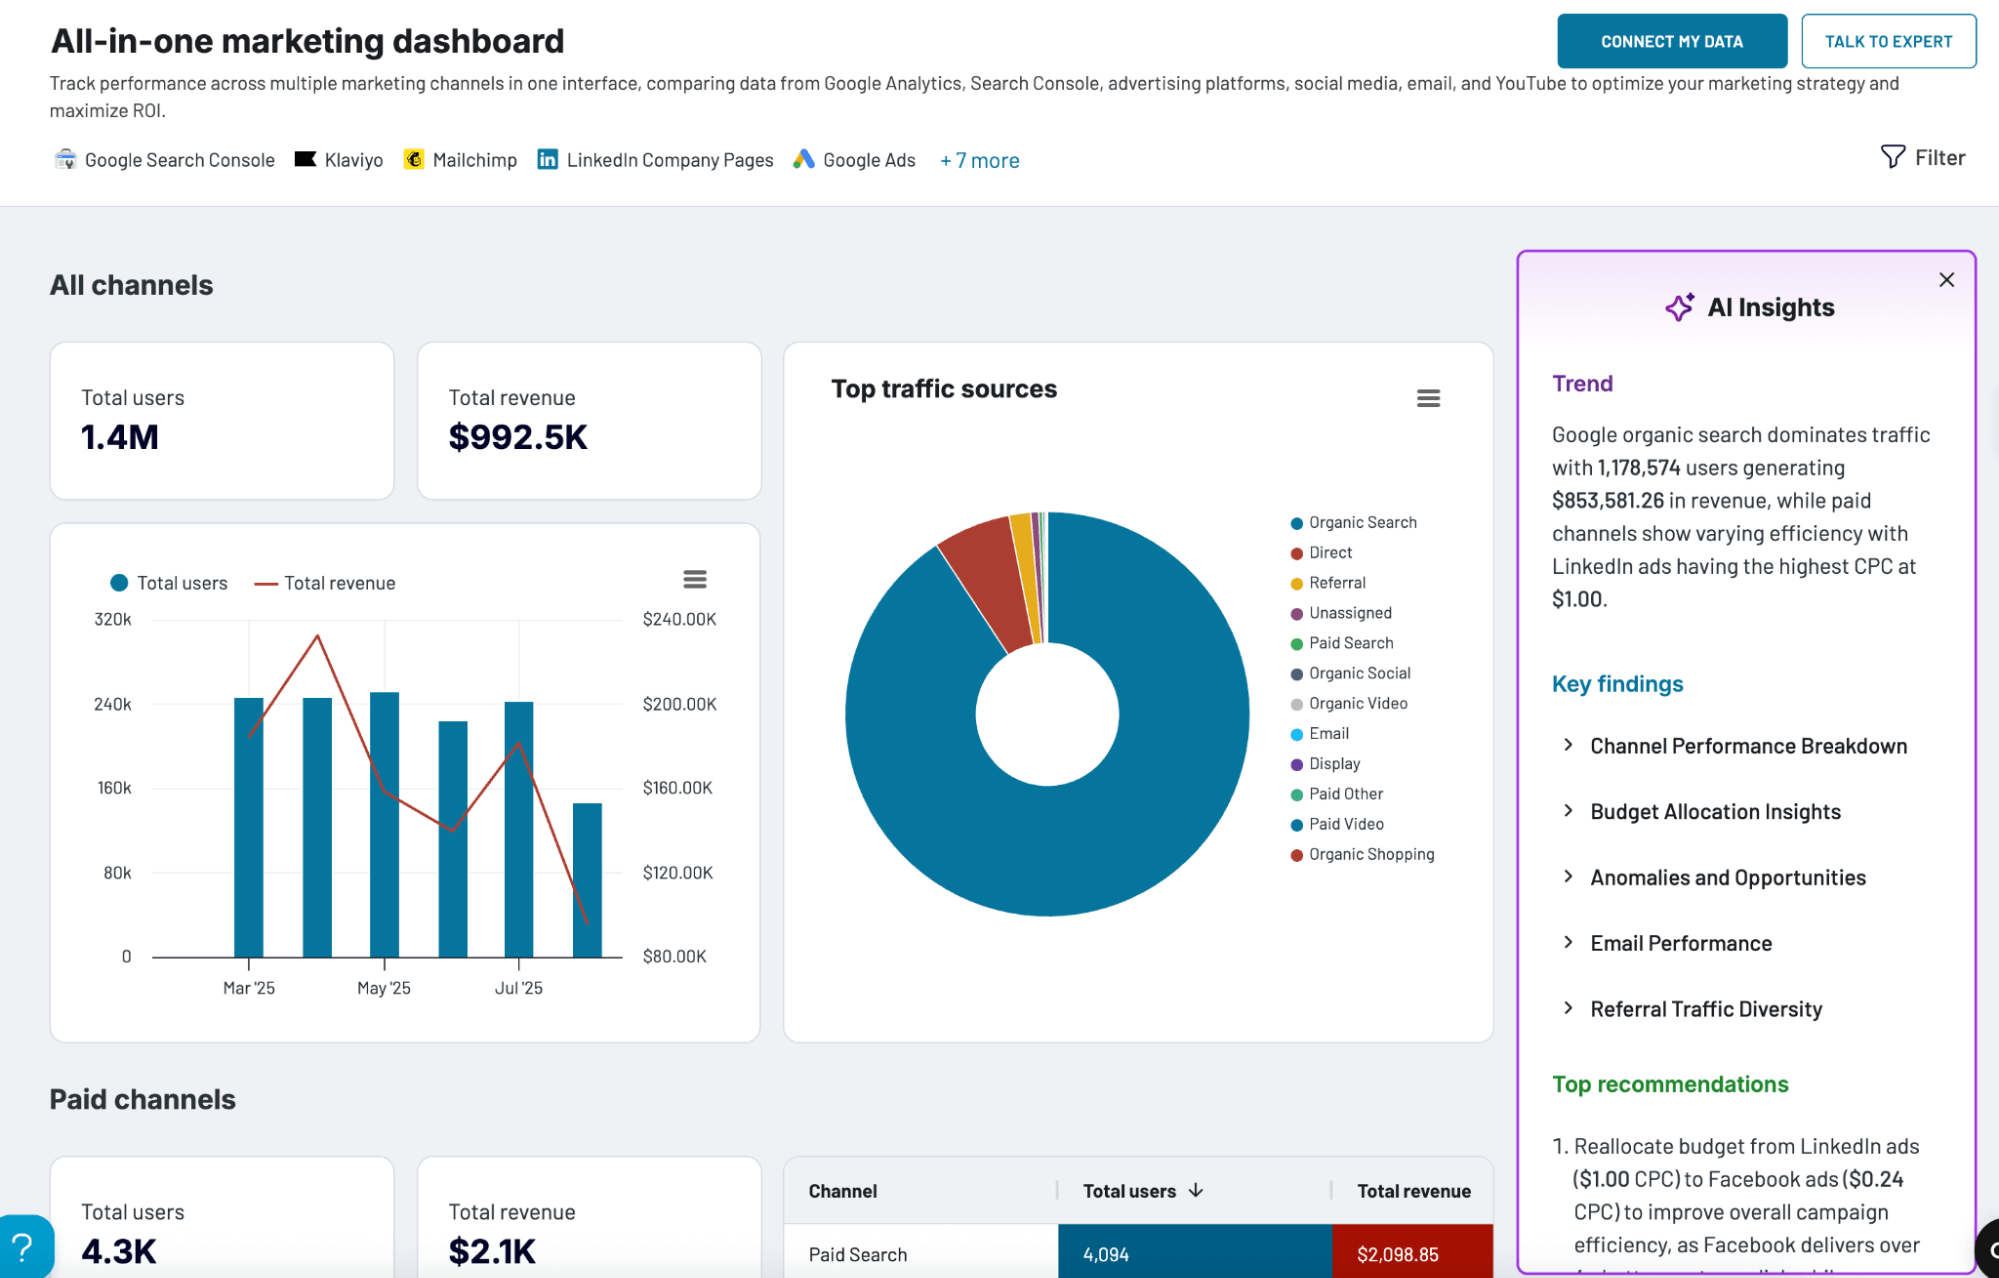The width and height of the screenshot is (1999, 1278).
Task: Click the +7 more integrations link
Action: coord(978,159)
